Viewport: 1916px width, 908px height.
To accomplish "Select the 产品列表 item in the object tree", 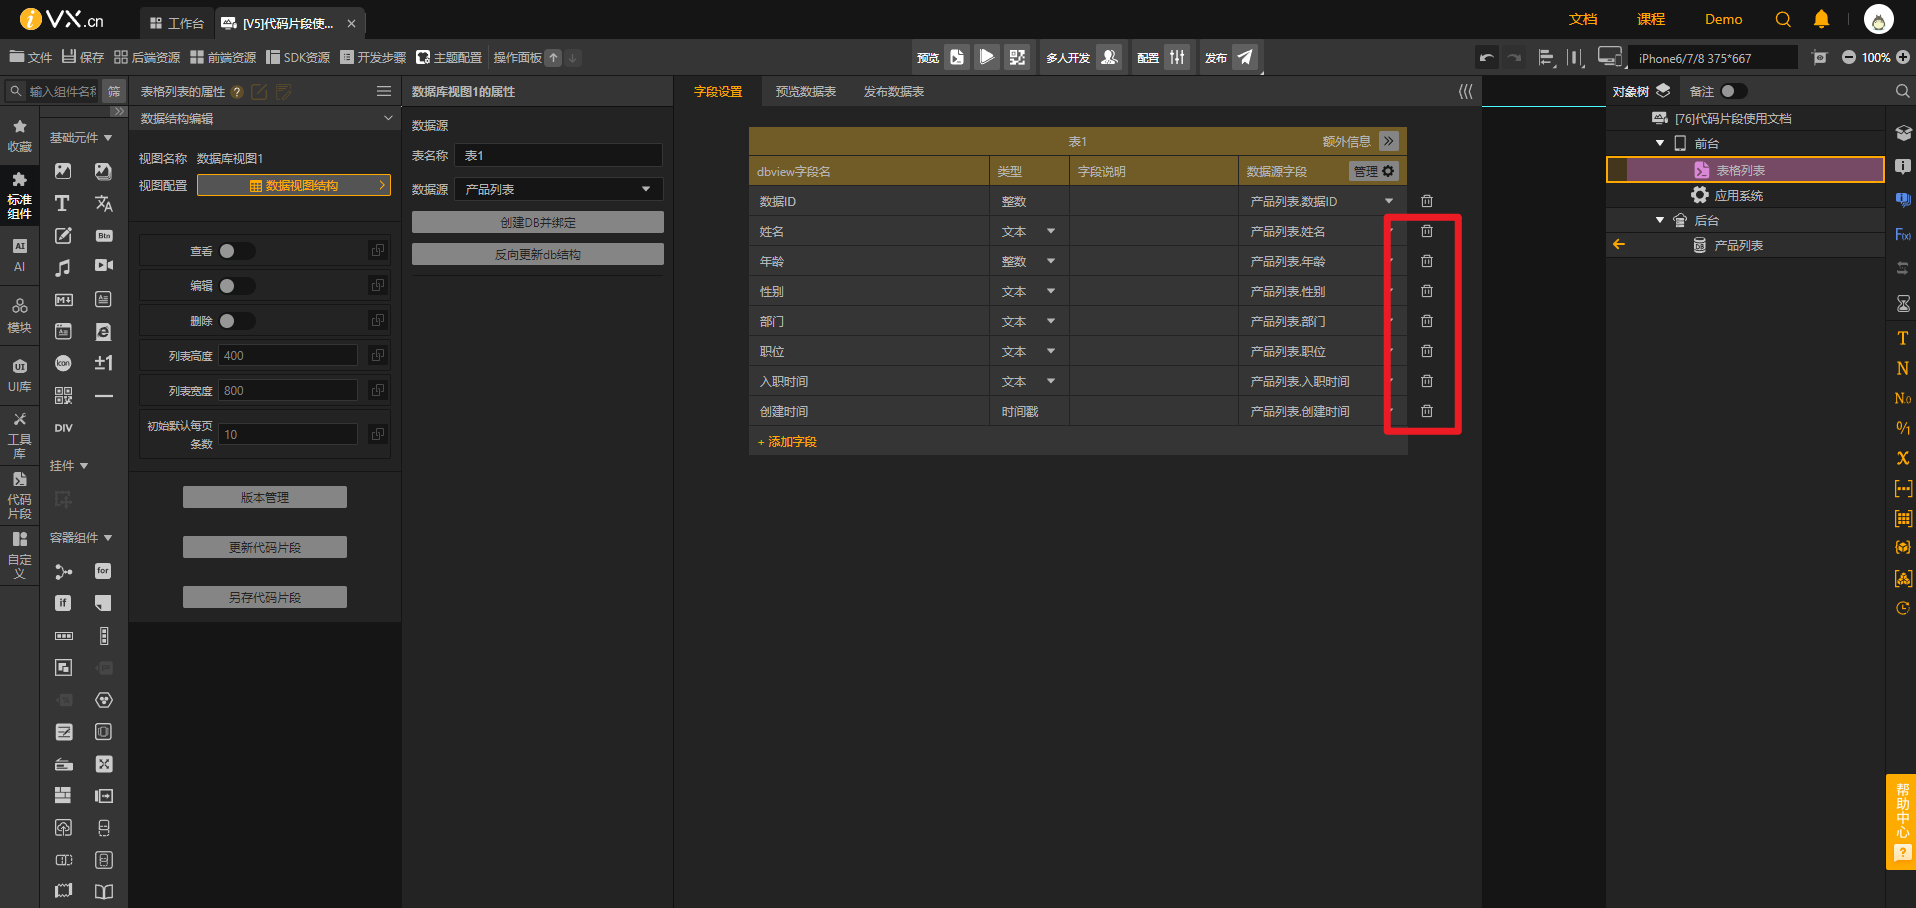I will pos(1739,245).
